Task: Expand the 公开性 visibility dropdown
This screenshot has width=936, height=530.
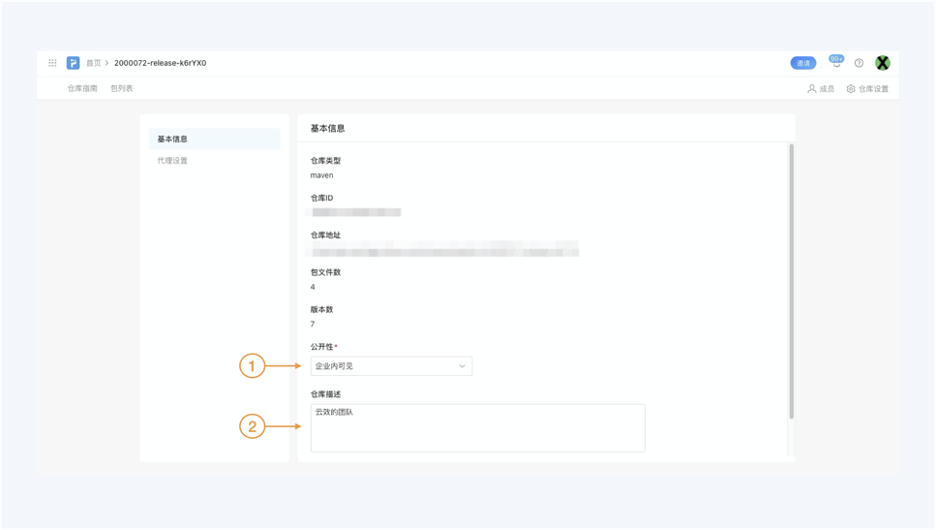Action: point(390,367)
